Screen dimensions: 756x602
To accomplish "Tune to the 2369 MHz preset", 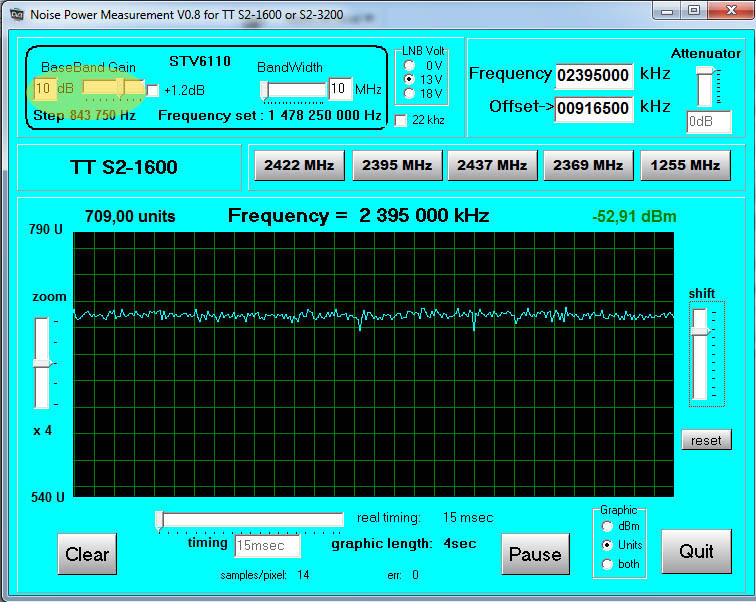I will click(x=588, y=165).
